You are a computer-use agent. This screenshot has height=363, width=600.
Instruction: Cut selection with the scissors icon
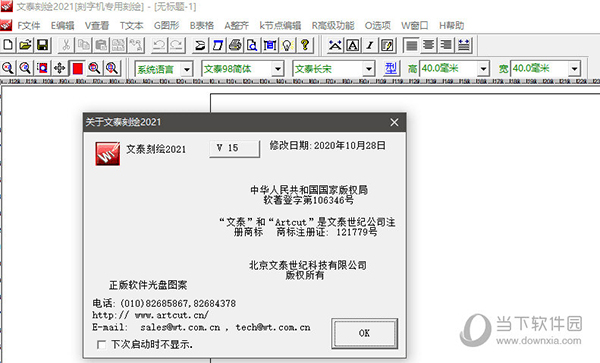[66, 45]
